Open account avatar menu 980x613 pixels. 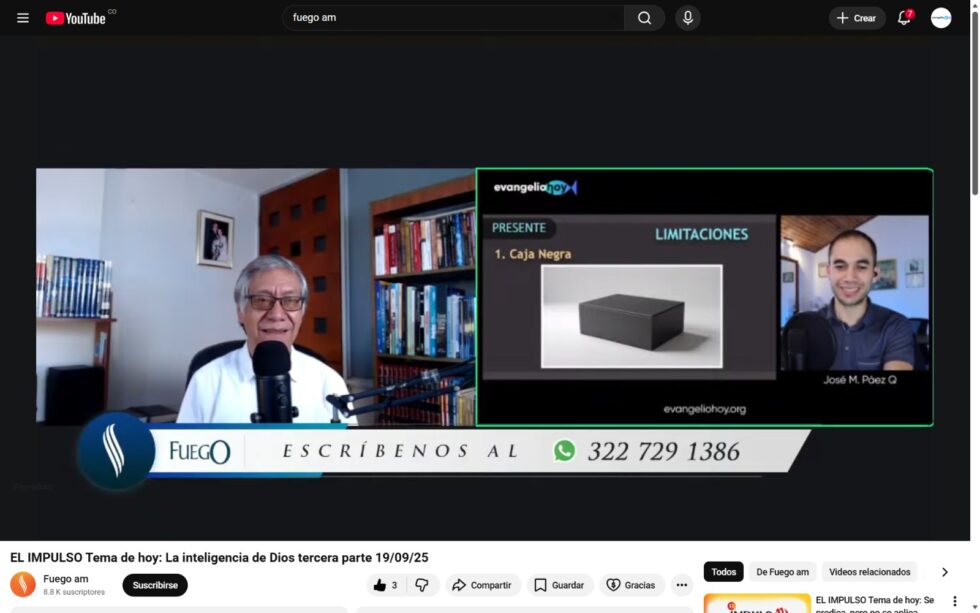click(941, 18)
